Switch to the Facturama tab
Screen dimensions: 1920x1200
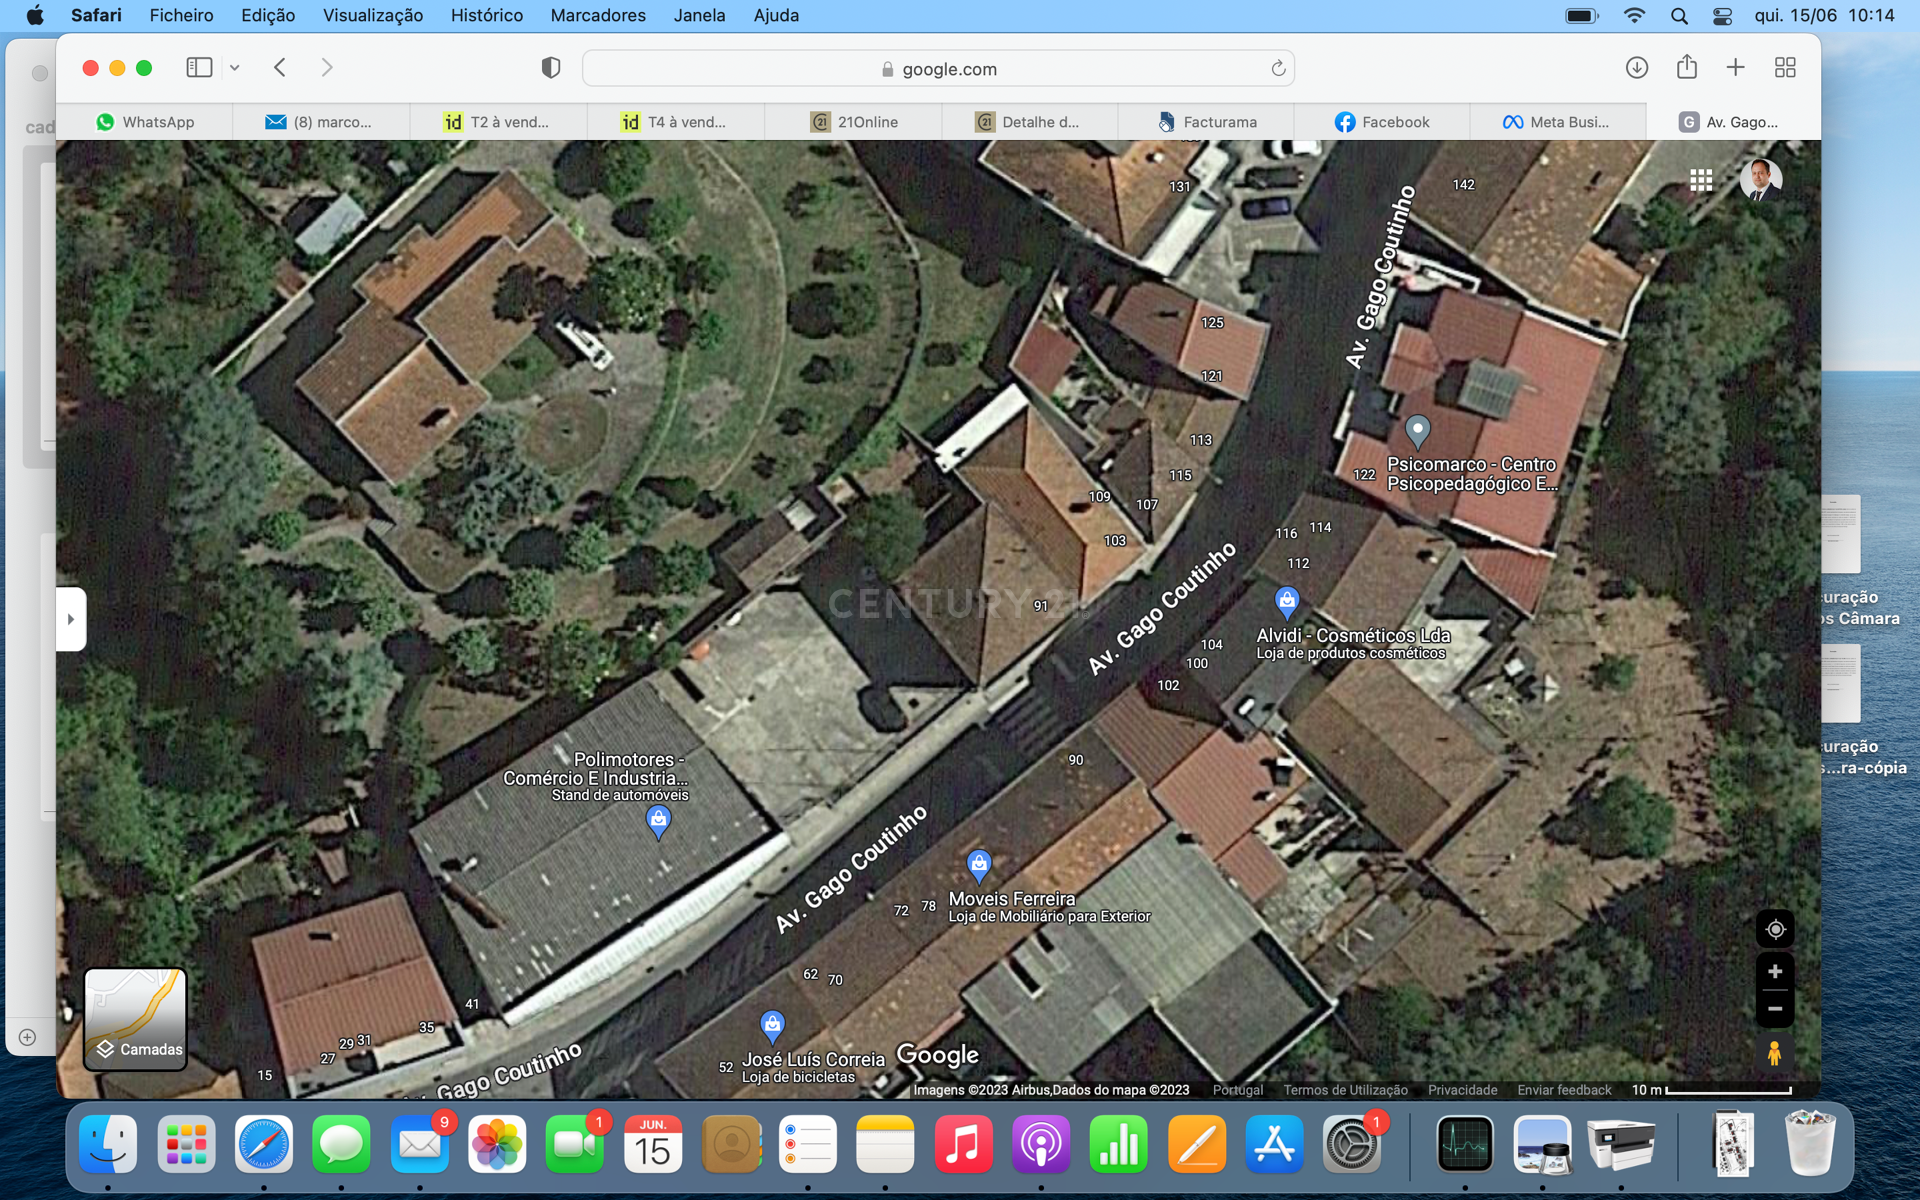[1206, 122]
